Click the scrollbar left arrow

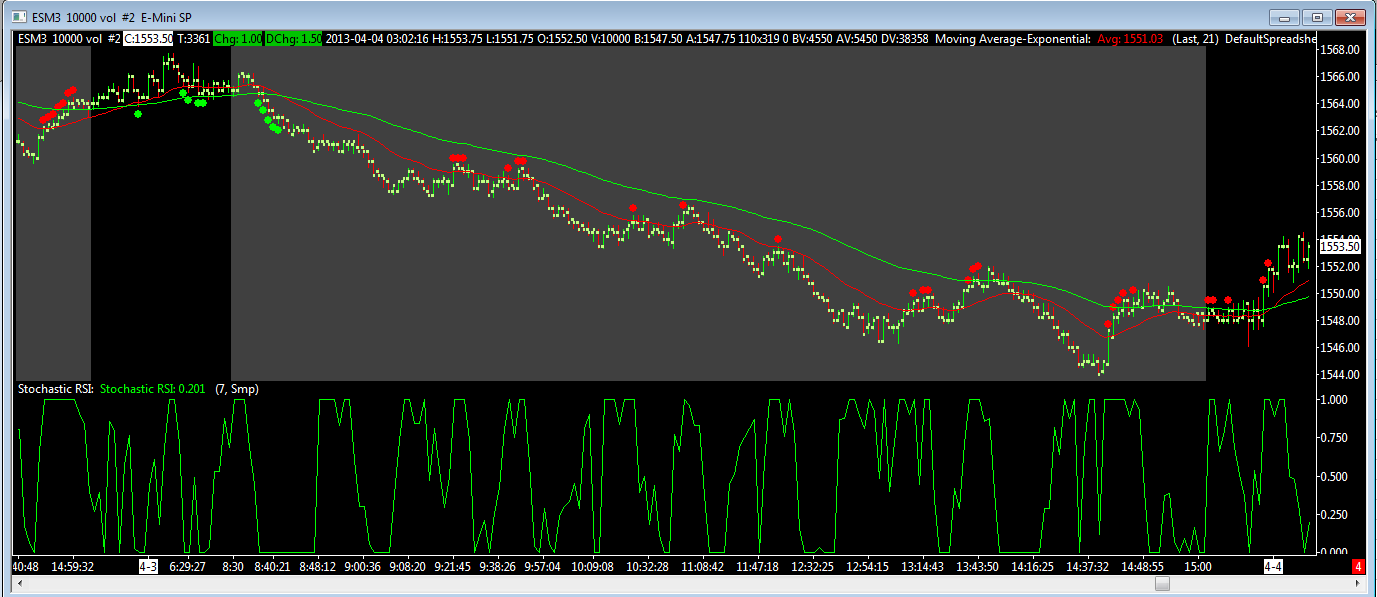(19, 584)
